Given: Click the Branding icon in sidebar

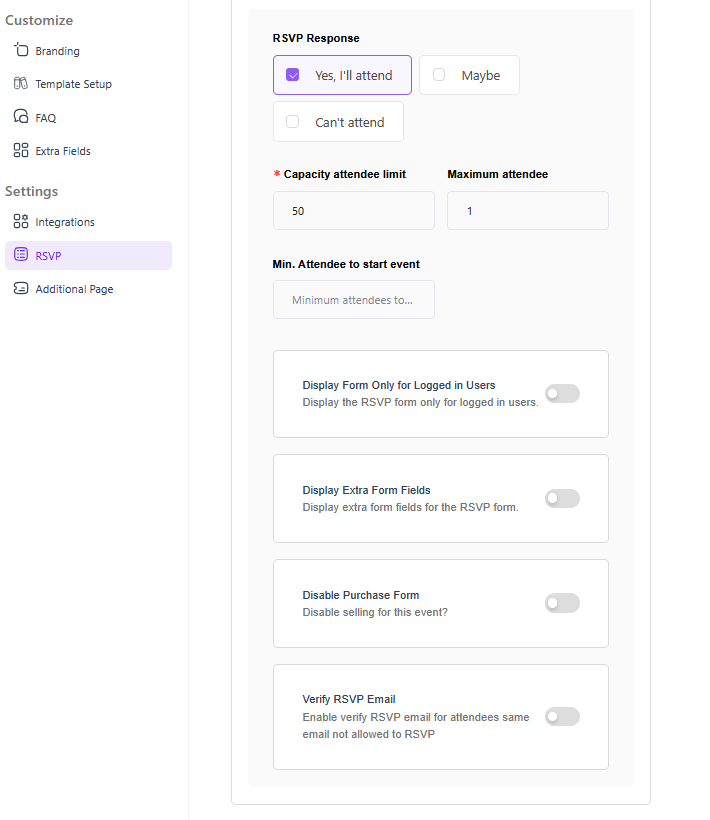Looking at the screenshot, I should tap(20, 50).
